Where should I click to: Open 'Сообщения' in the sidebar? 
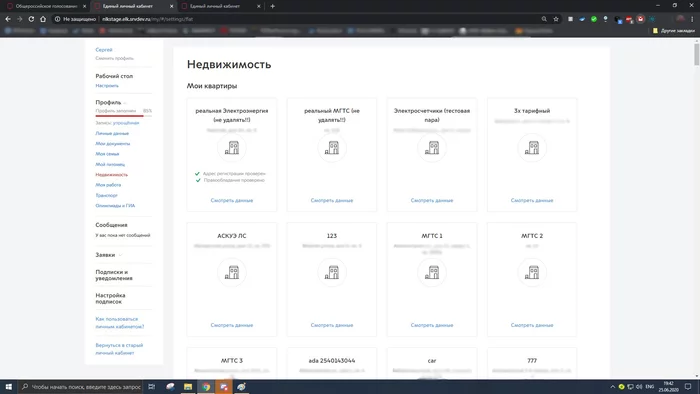tap(111, 225)
